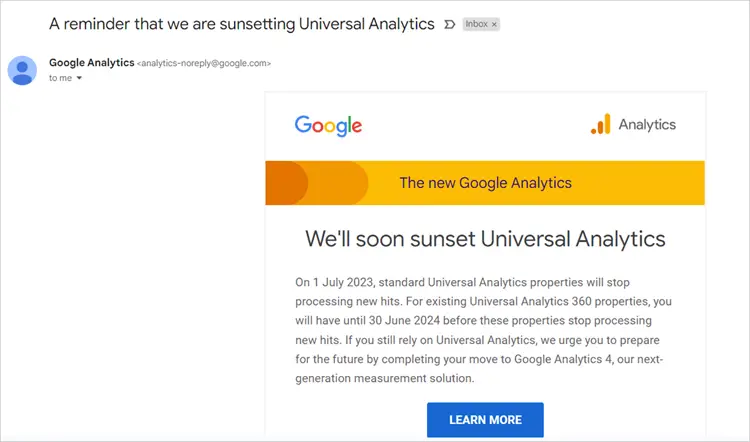Click 'The new Google Analytics' banner text

click(x=485, y=183)
